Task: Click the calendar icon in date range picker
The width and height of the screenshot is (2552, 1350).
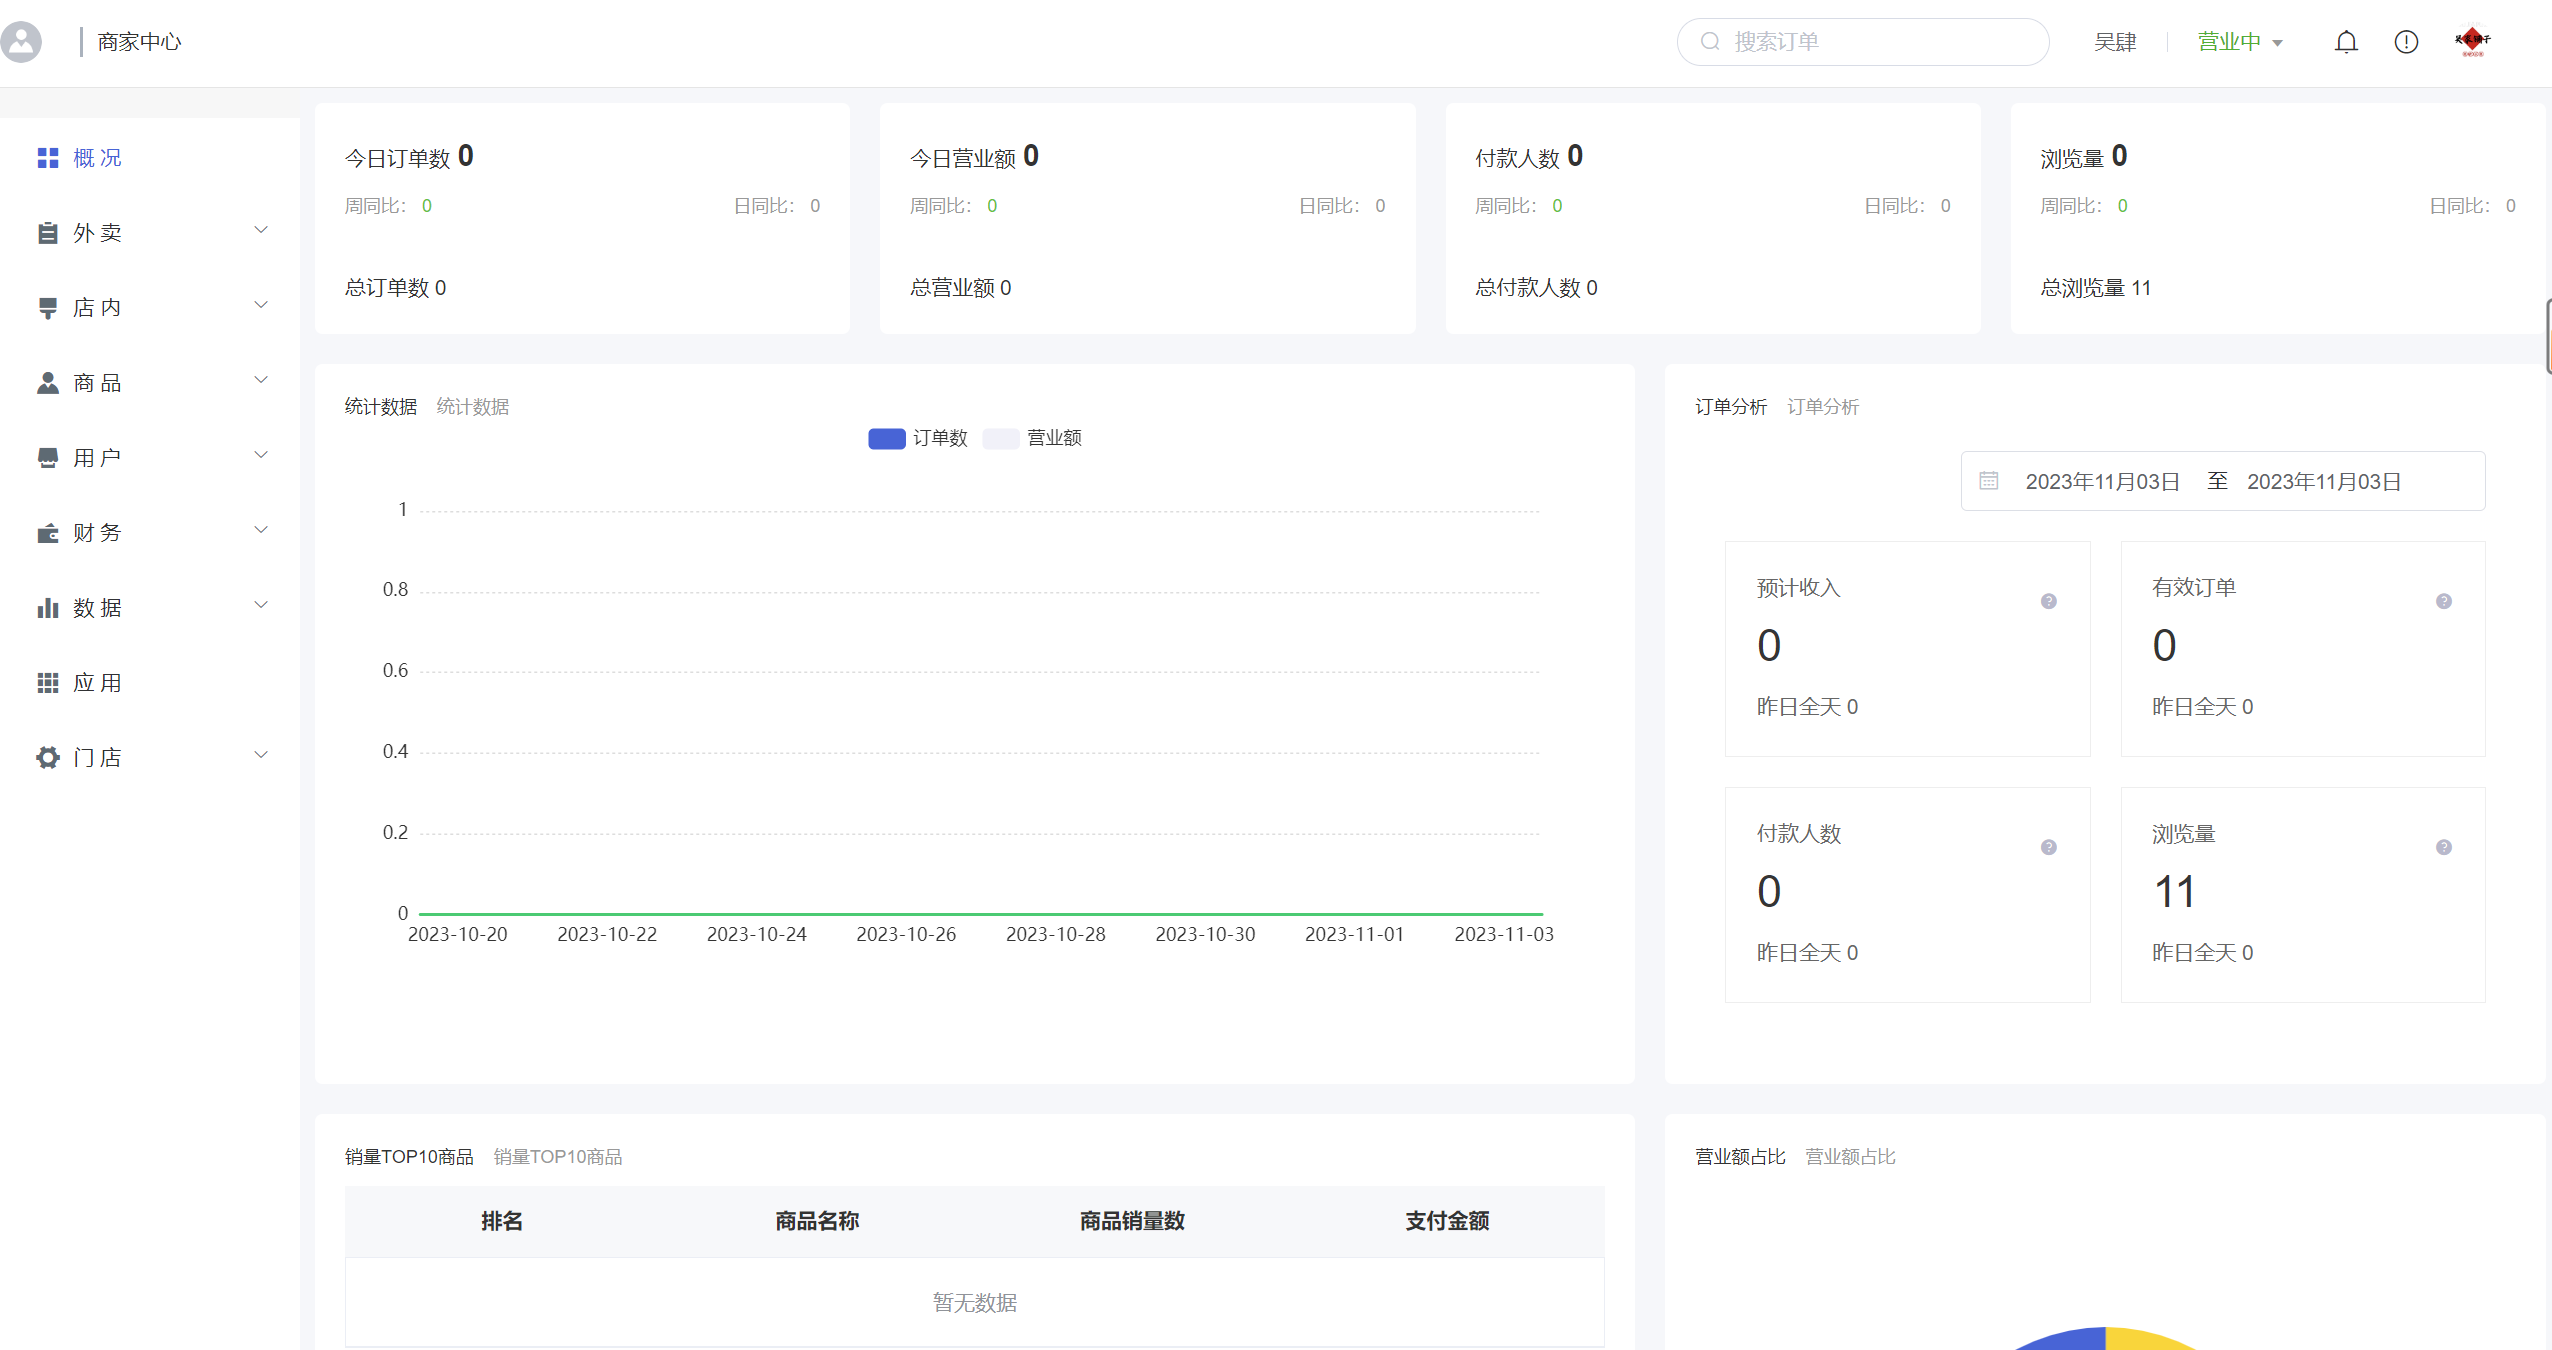Action: point(1989,481)
